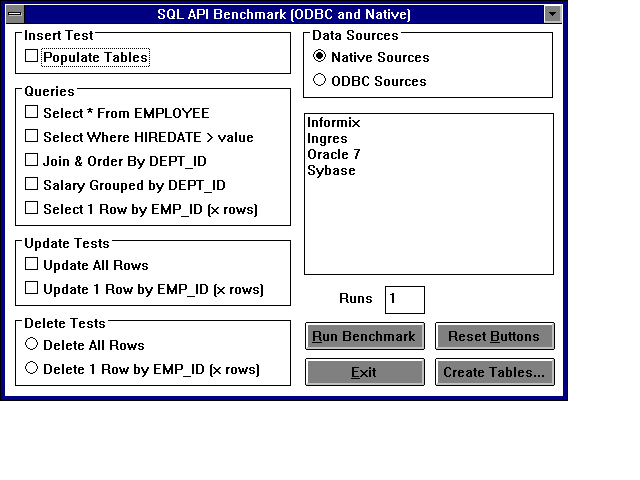640x480 pixels.
Task: Toggle Select Where HIREDATE > value
Action: point(32,137)
